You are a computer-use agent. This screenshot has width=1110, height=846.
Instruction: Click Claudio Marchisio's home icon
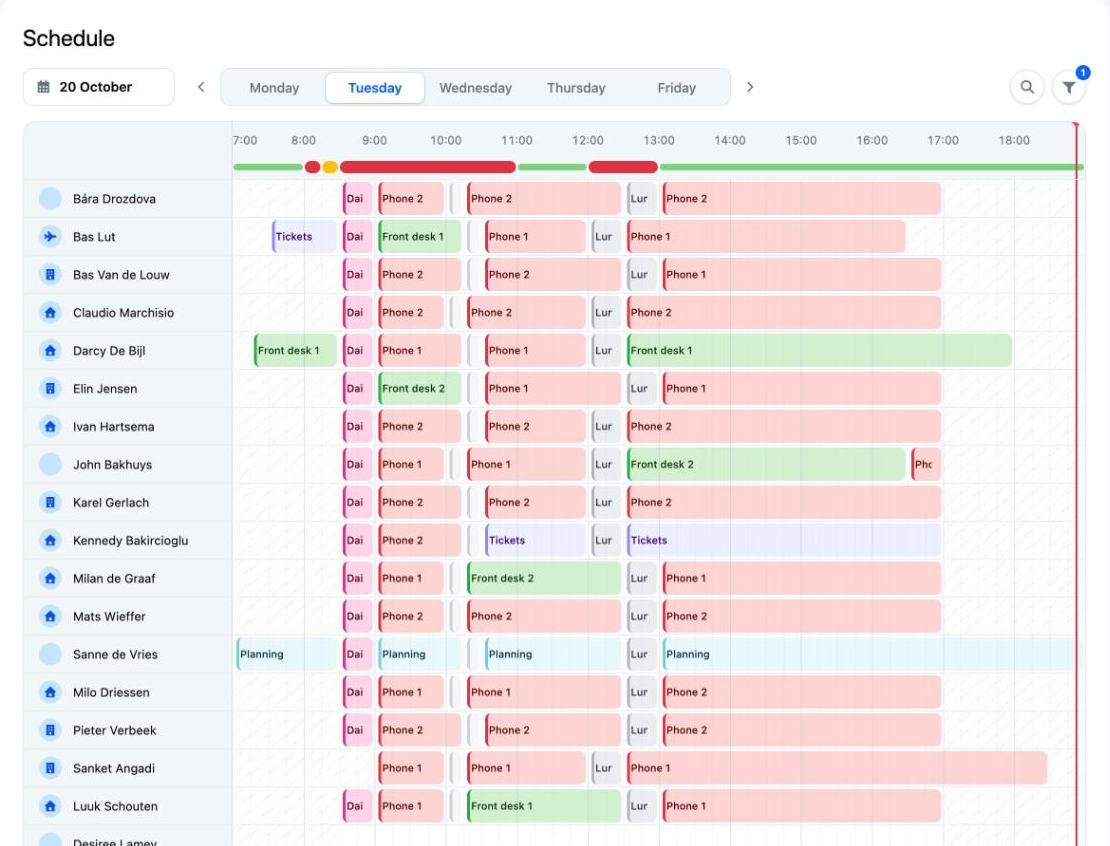point(50,312)
